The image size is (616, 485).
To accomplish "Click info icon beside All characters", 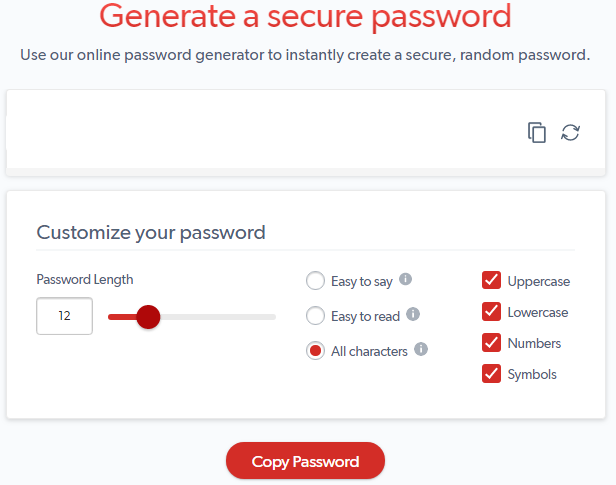I will click(421, 349).
